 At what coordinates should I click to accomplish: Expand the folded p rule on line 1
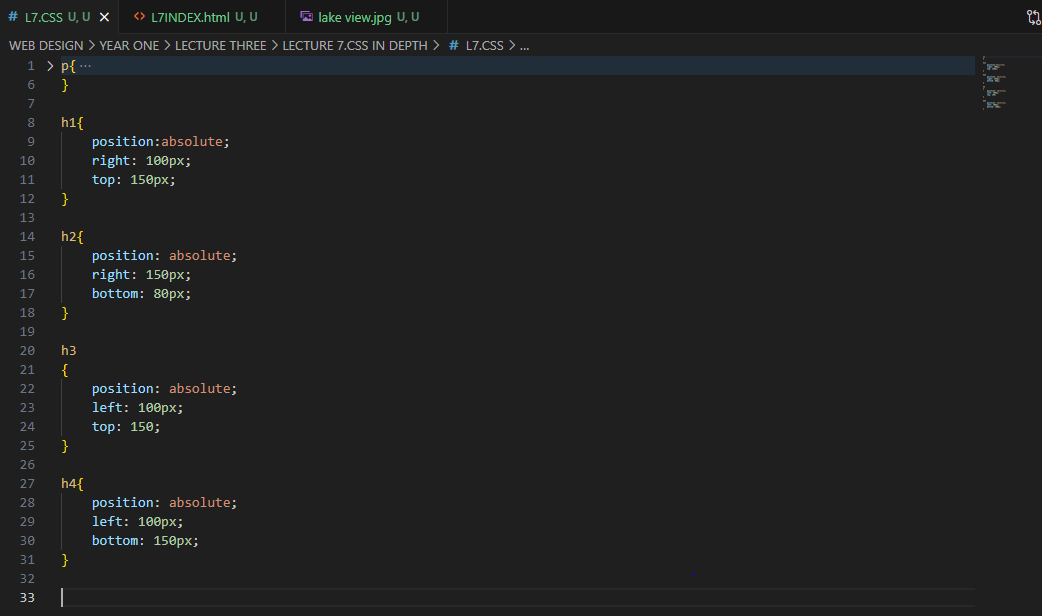[50, 66]
